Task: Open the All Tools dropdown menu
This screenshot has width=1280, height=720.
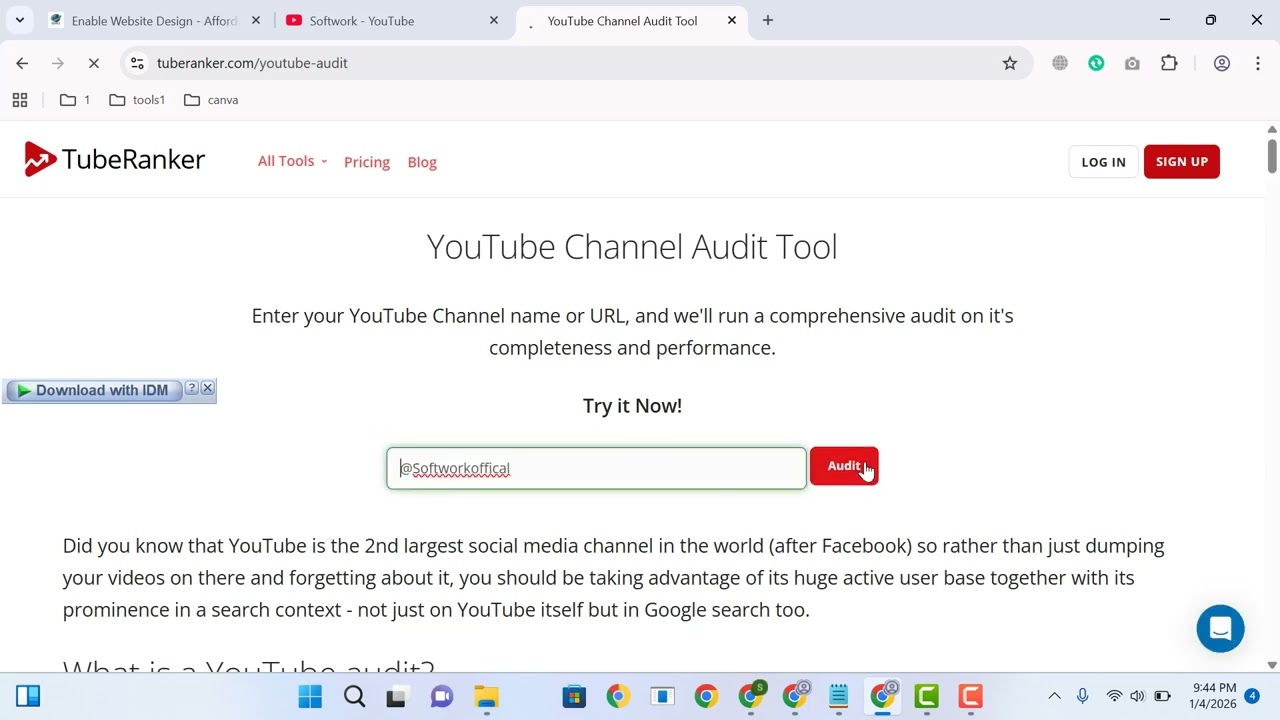Action: tap(292, 161)
